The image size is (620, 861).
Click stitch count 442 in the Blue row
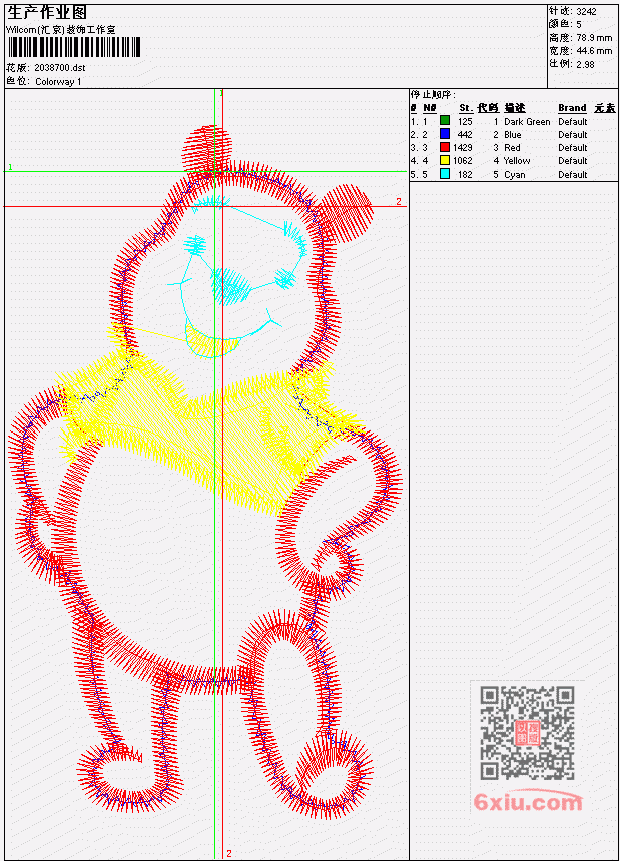click(x=465, y=135)
